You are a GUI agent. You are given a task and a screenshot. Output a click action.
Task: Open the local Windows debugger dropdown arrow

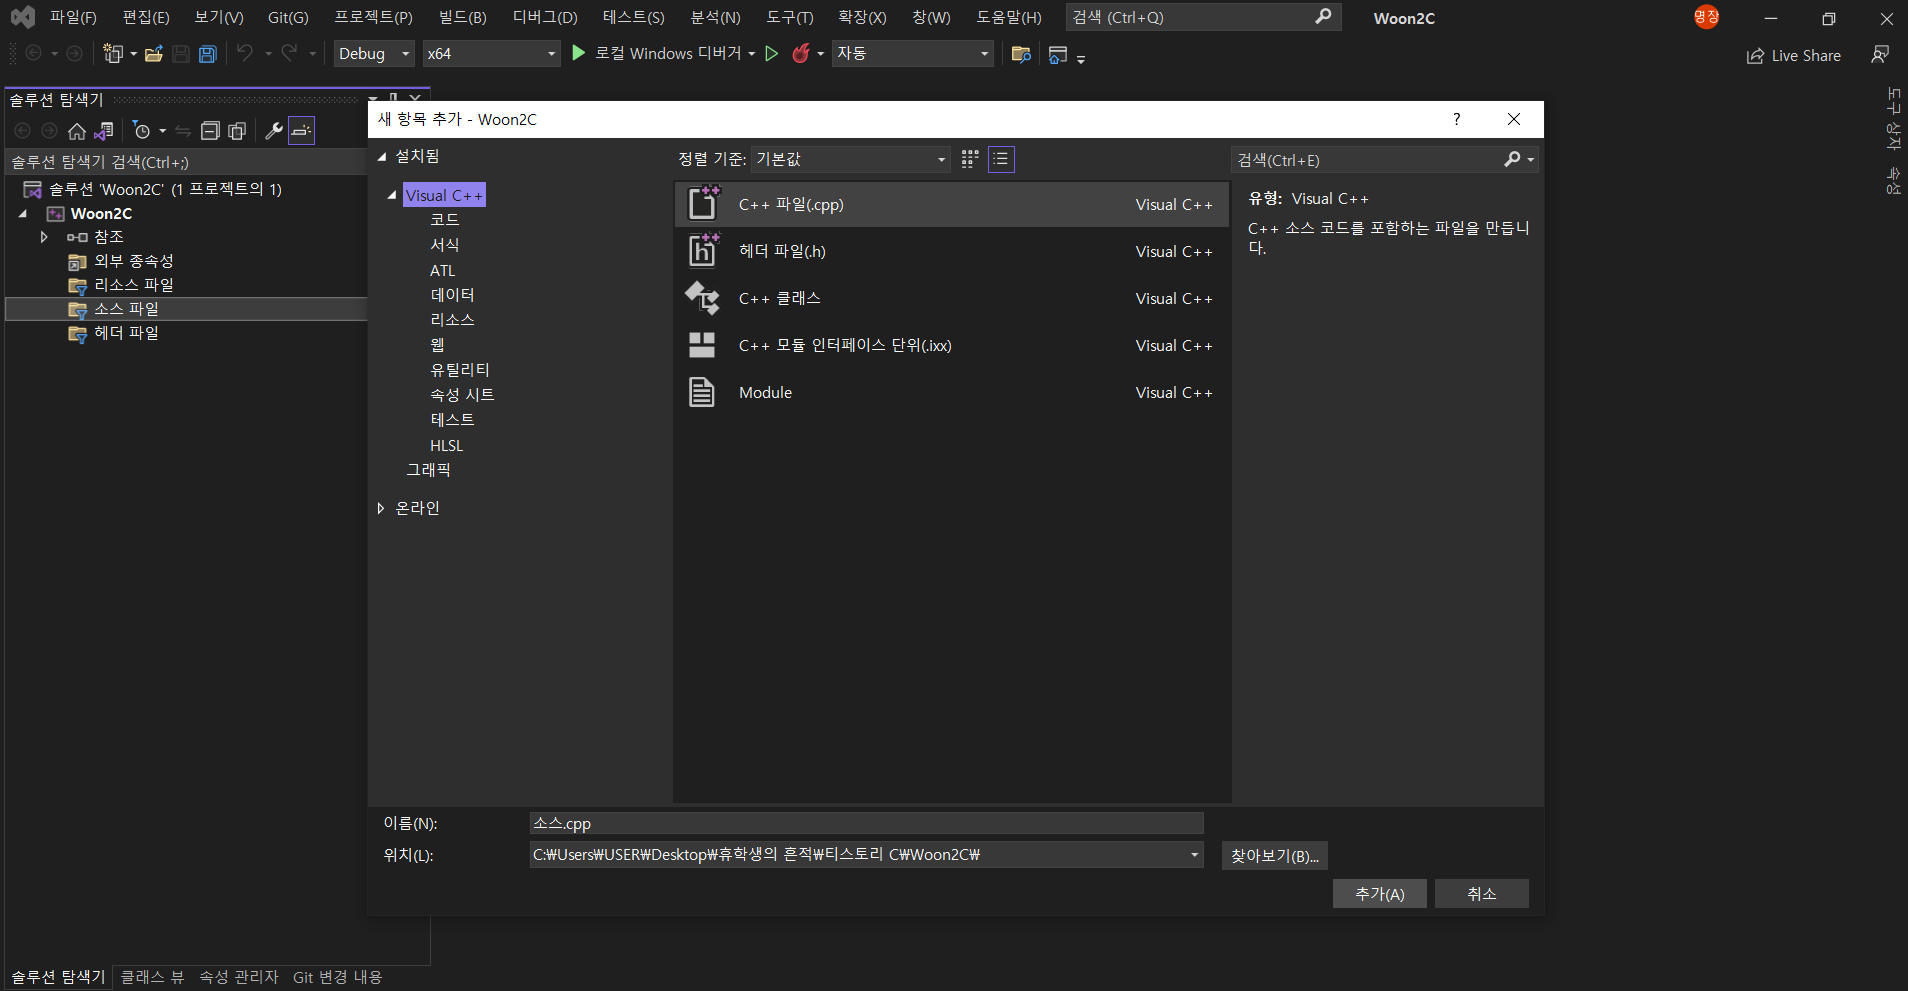[751, 54]
